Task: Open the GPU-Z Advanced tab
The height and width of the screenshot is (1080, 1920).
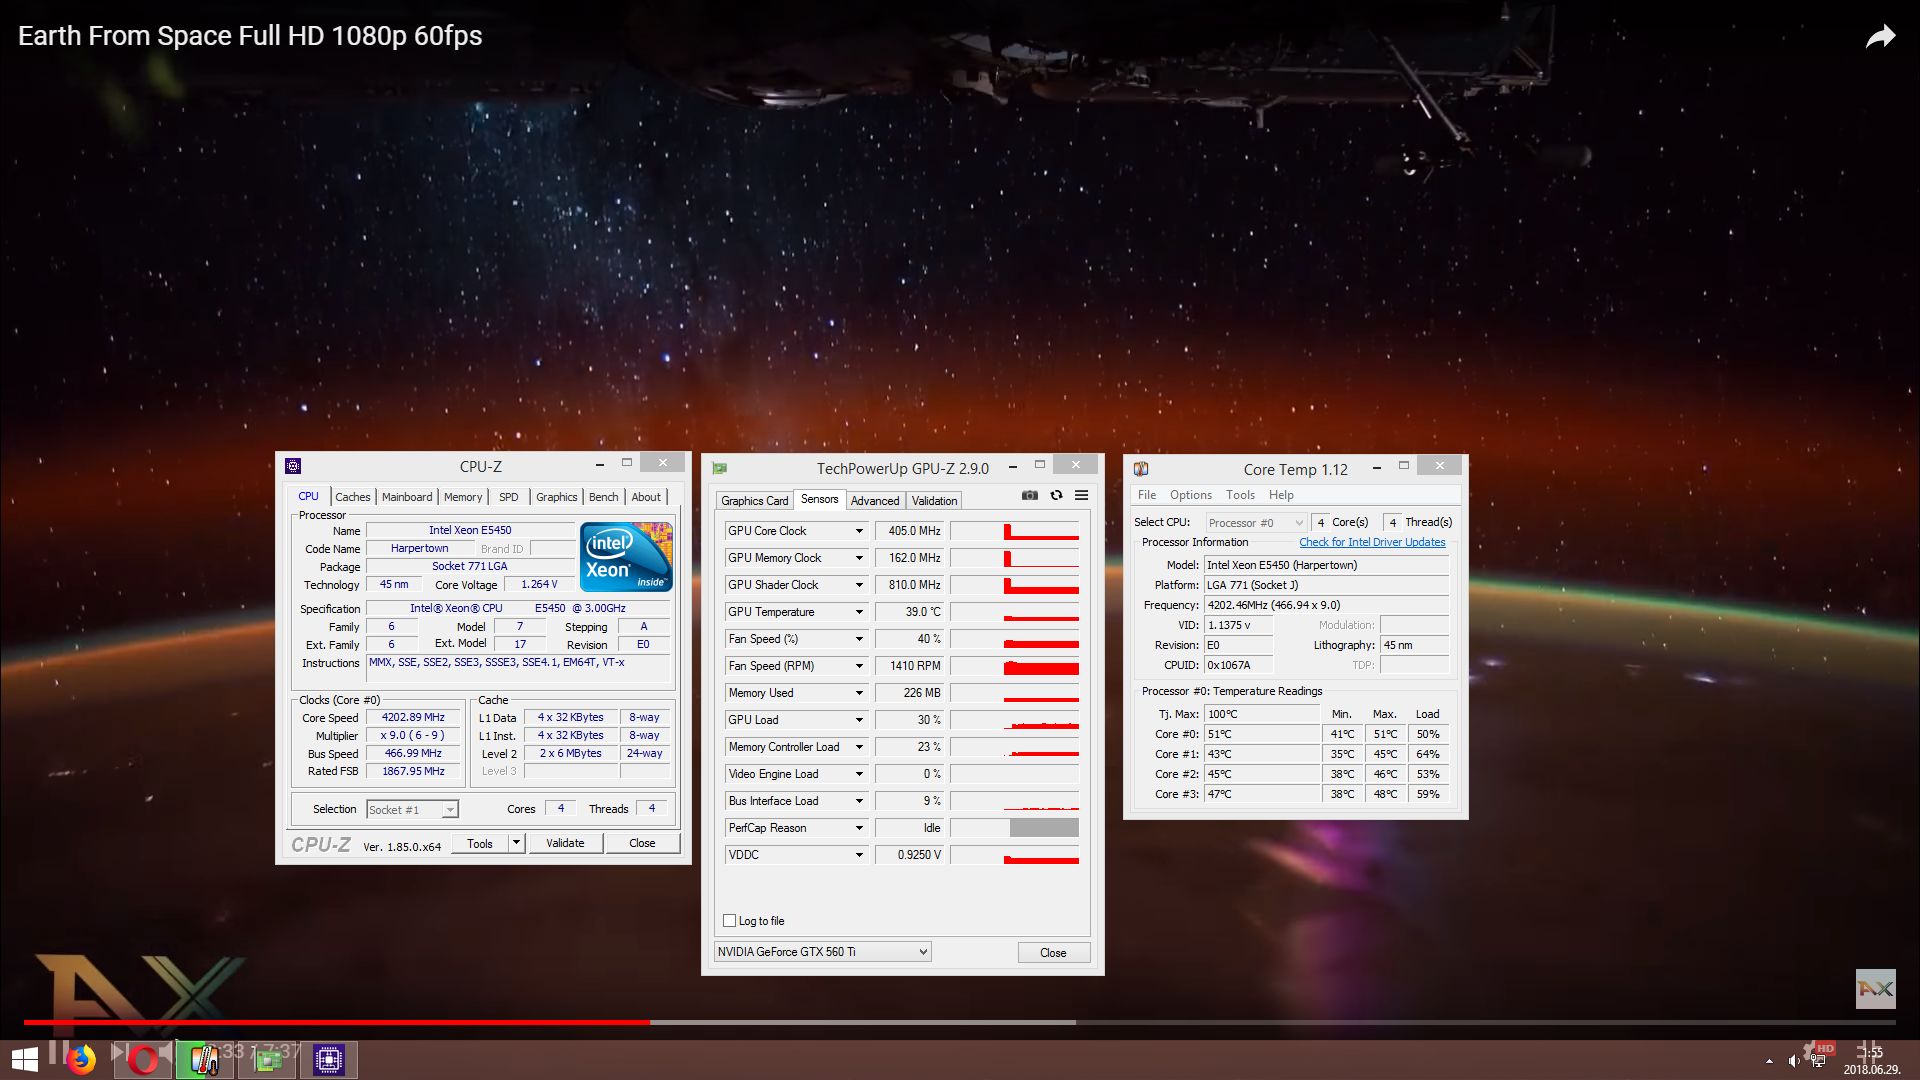Action: click(x=875, y=501)
